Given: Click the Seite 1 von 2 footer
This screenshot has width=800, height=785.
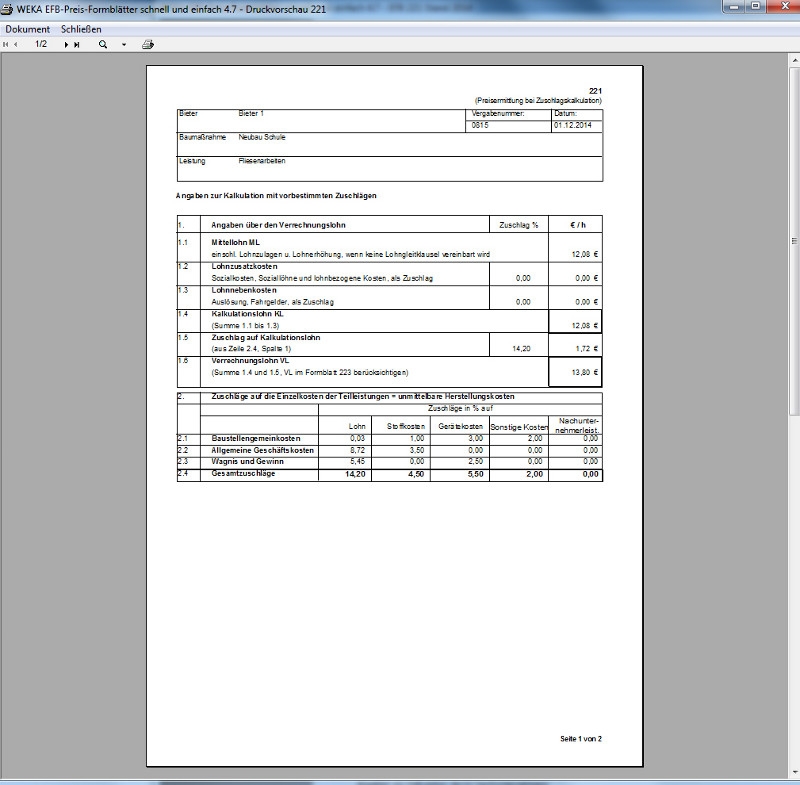Looking at the screenshot, I should [581, 739].
